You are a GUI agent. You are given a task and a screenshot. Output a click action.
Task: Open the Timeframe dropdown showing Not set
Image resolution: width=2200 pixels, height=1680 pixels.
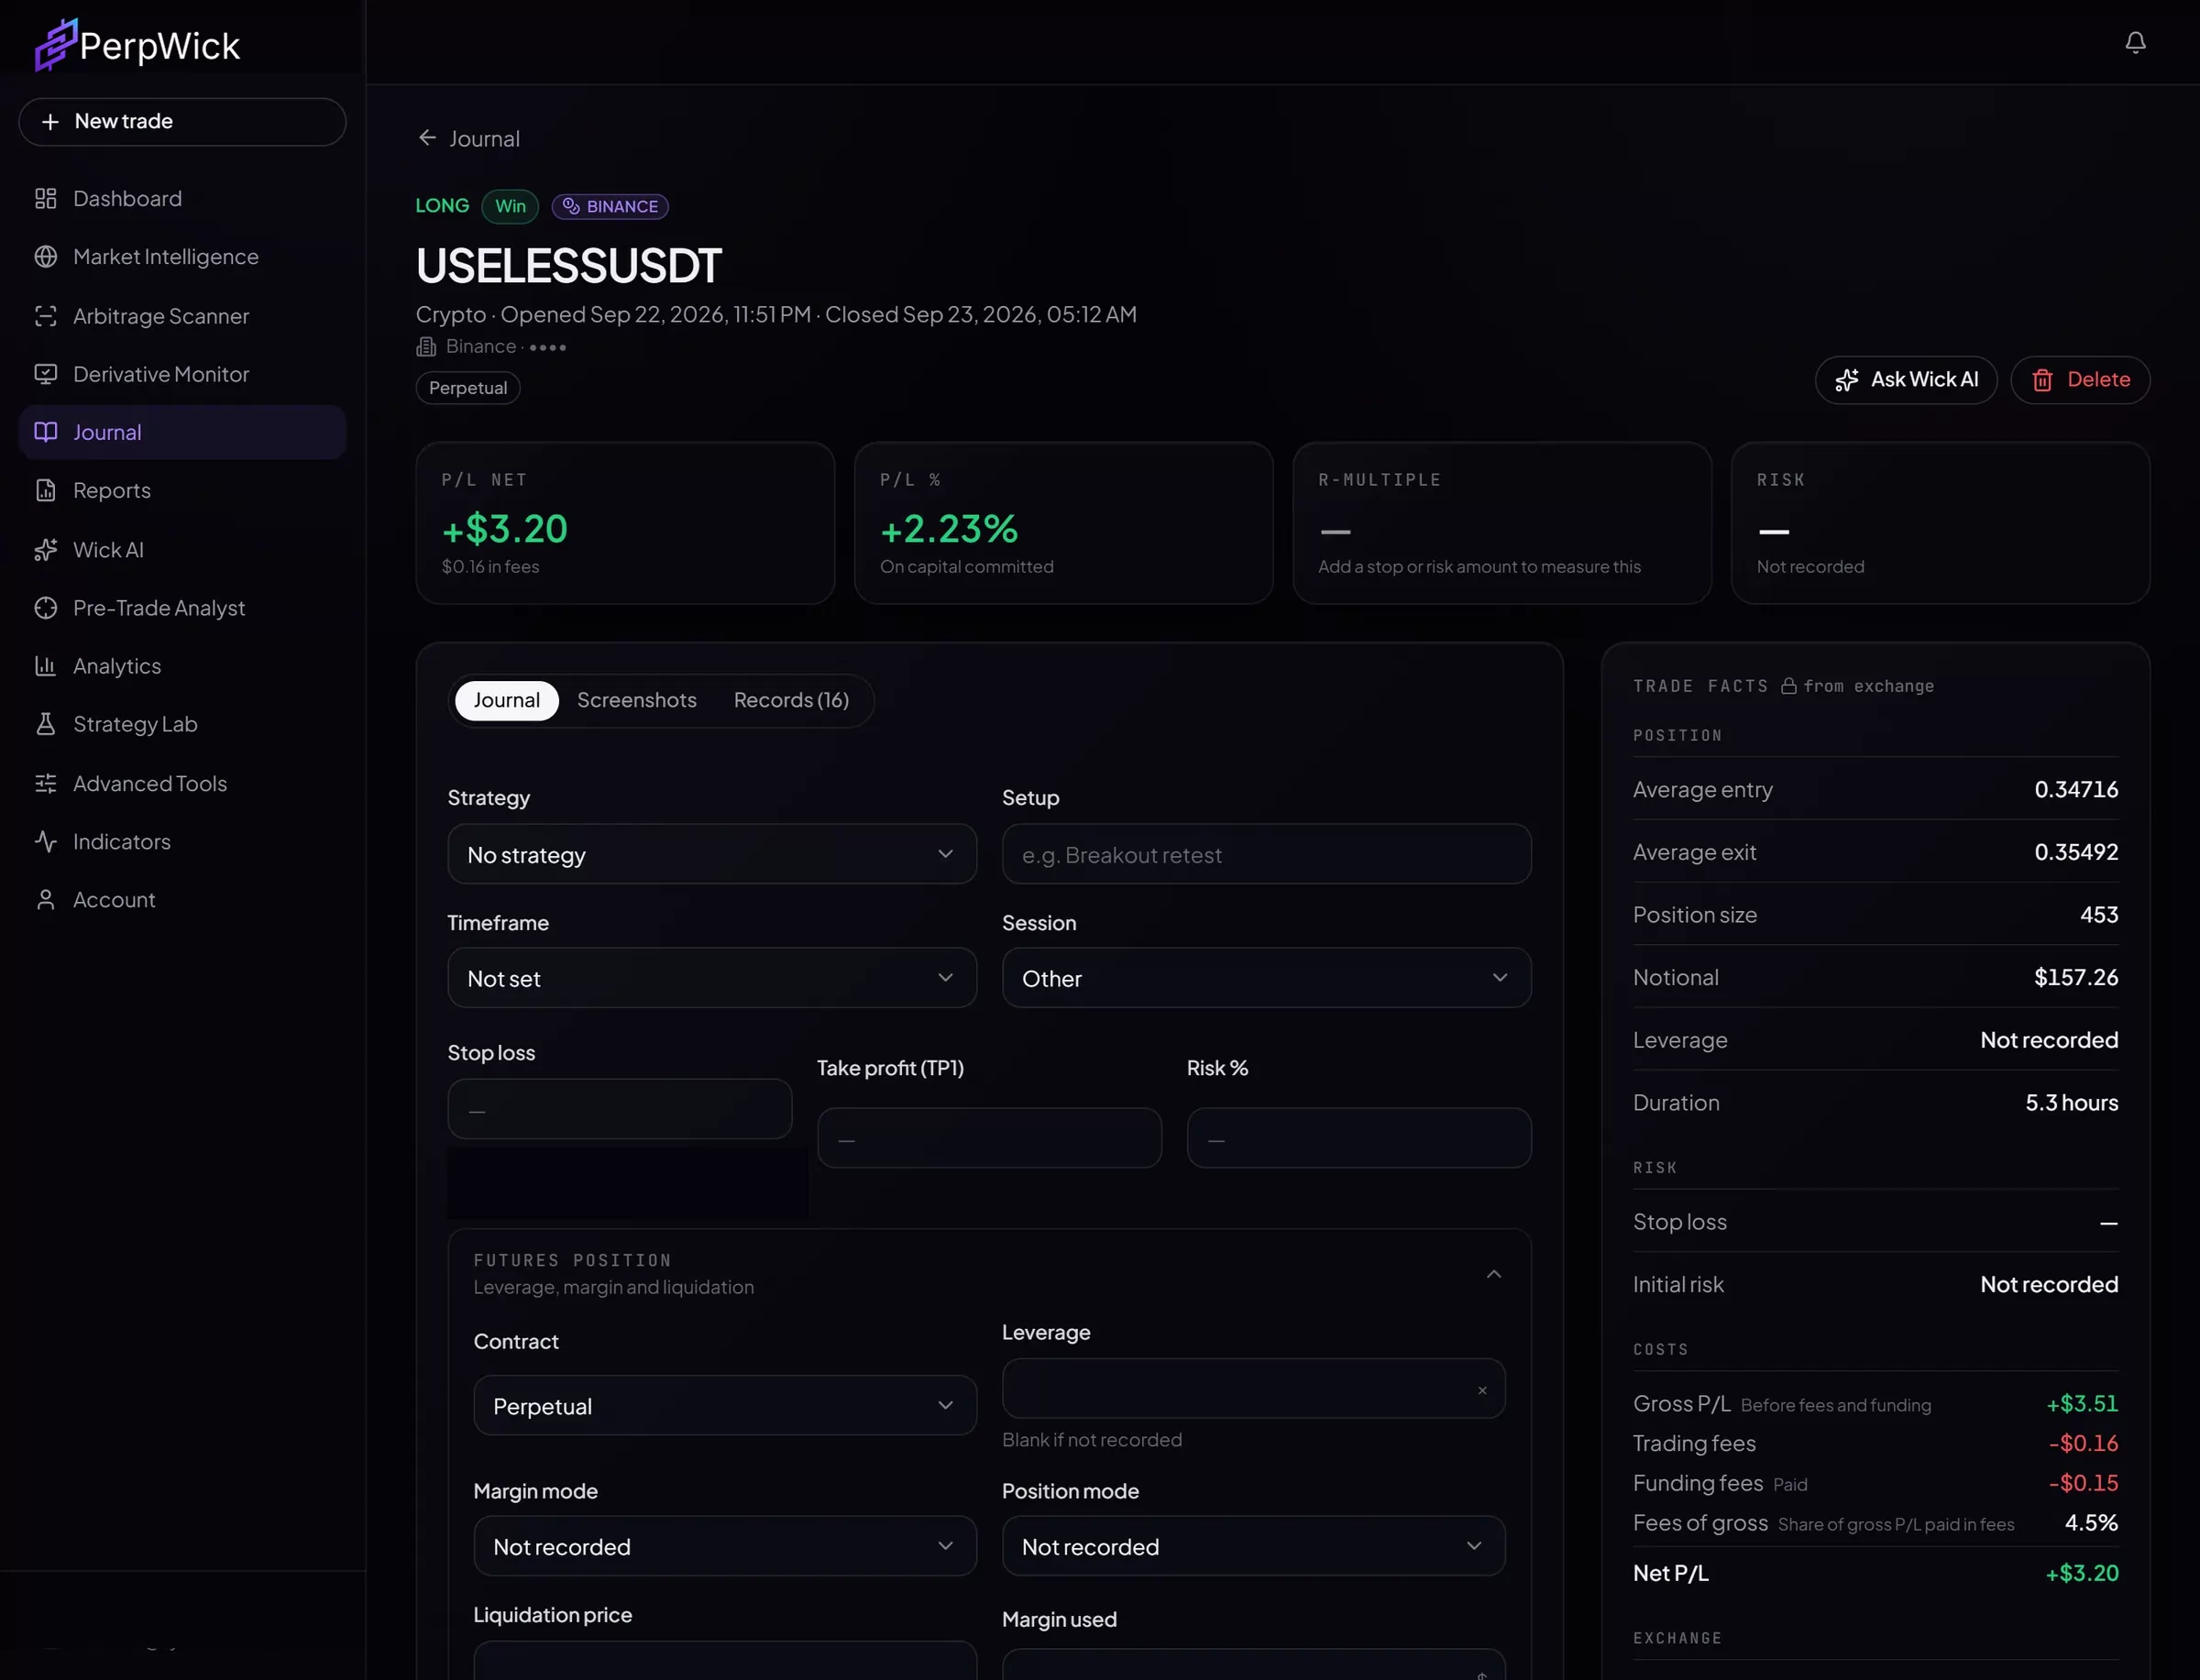(x=712, y=978)
